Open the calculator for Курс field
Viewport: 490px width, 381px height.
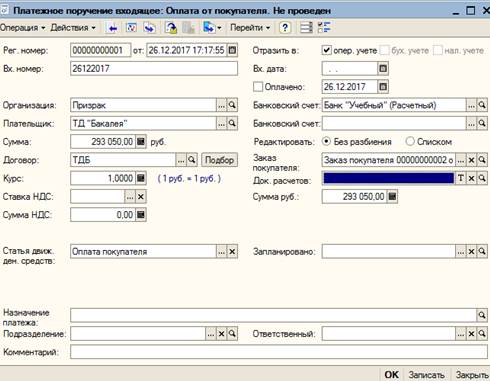pyautogui.click(x=141, y=178)
